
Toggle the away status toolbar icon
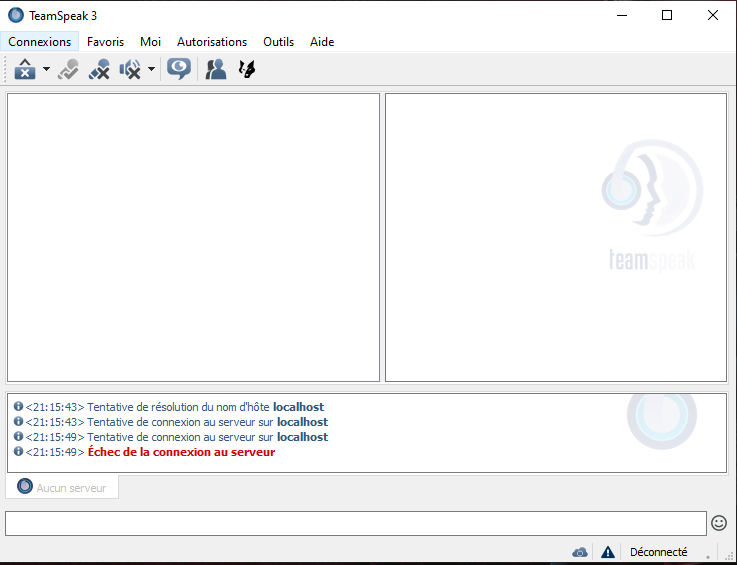(69, 69)
